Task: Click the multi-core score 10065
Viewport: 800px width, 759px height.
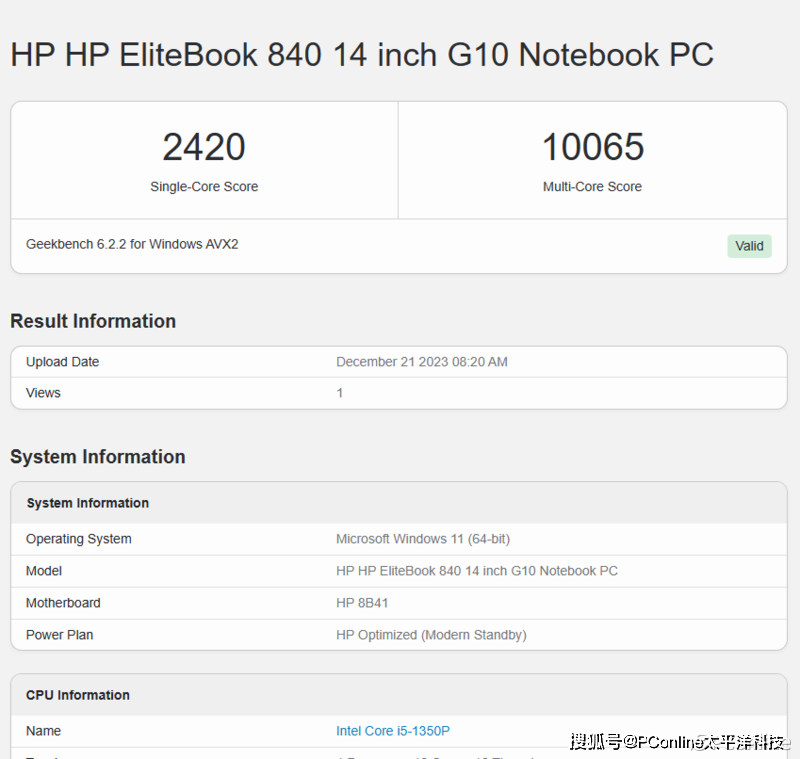Action: coord(592,147)
